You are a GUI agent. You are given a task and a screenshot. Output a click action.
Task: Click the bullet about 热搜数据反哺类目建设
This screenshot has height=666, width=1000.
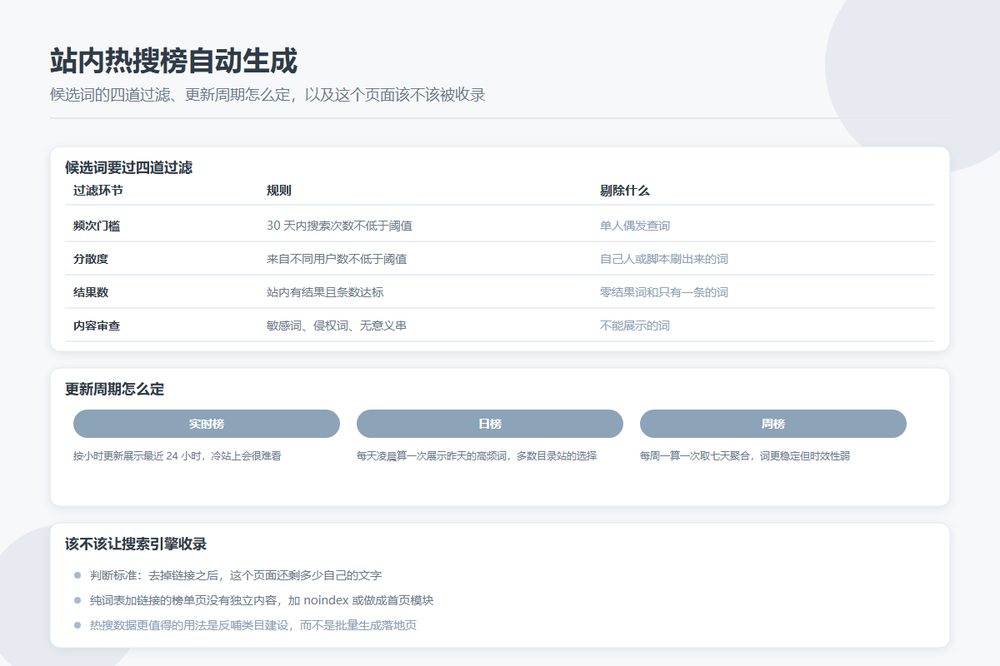tap(253, 625)
